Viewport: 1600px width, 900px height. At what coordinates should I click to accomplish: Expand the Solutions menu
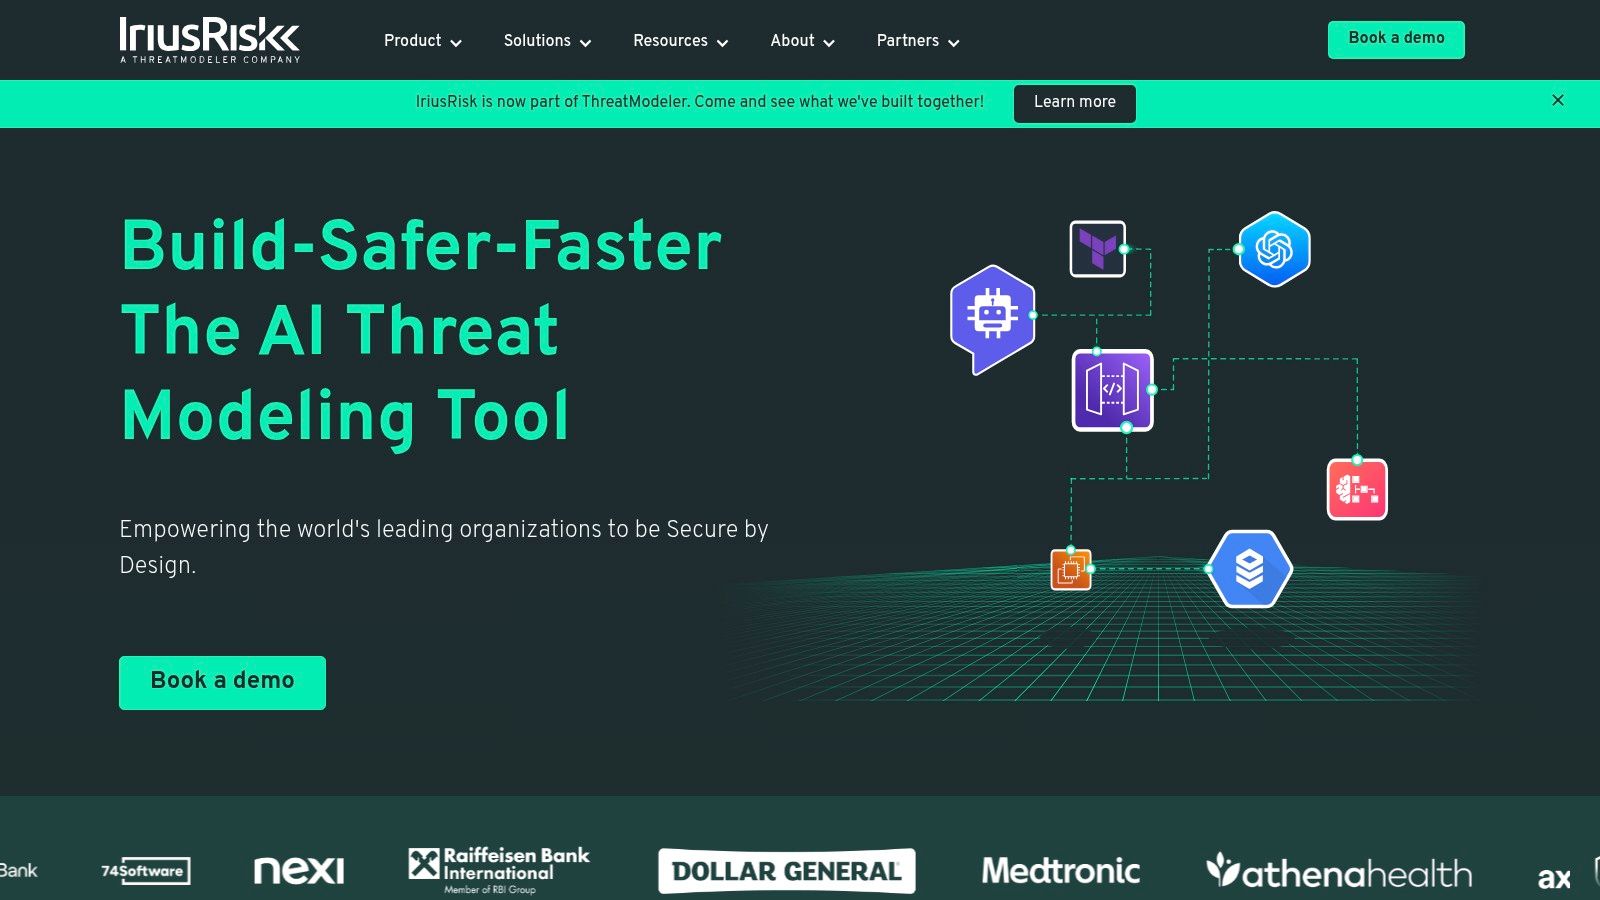click(x=548, y=41)
